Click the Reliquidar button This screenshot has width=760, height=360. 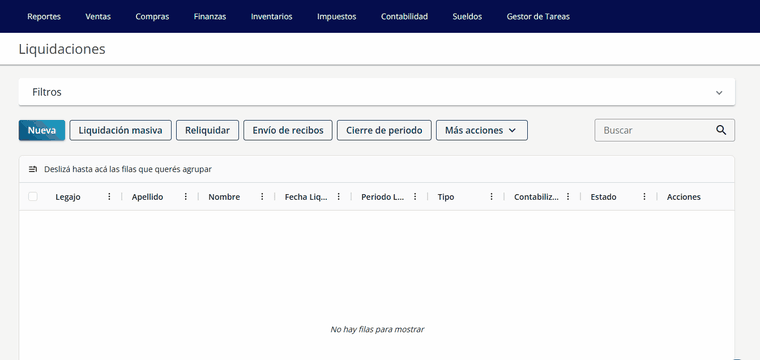(207, 130)
